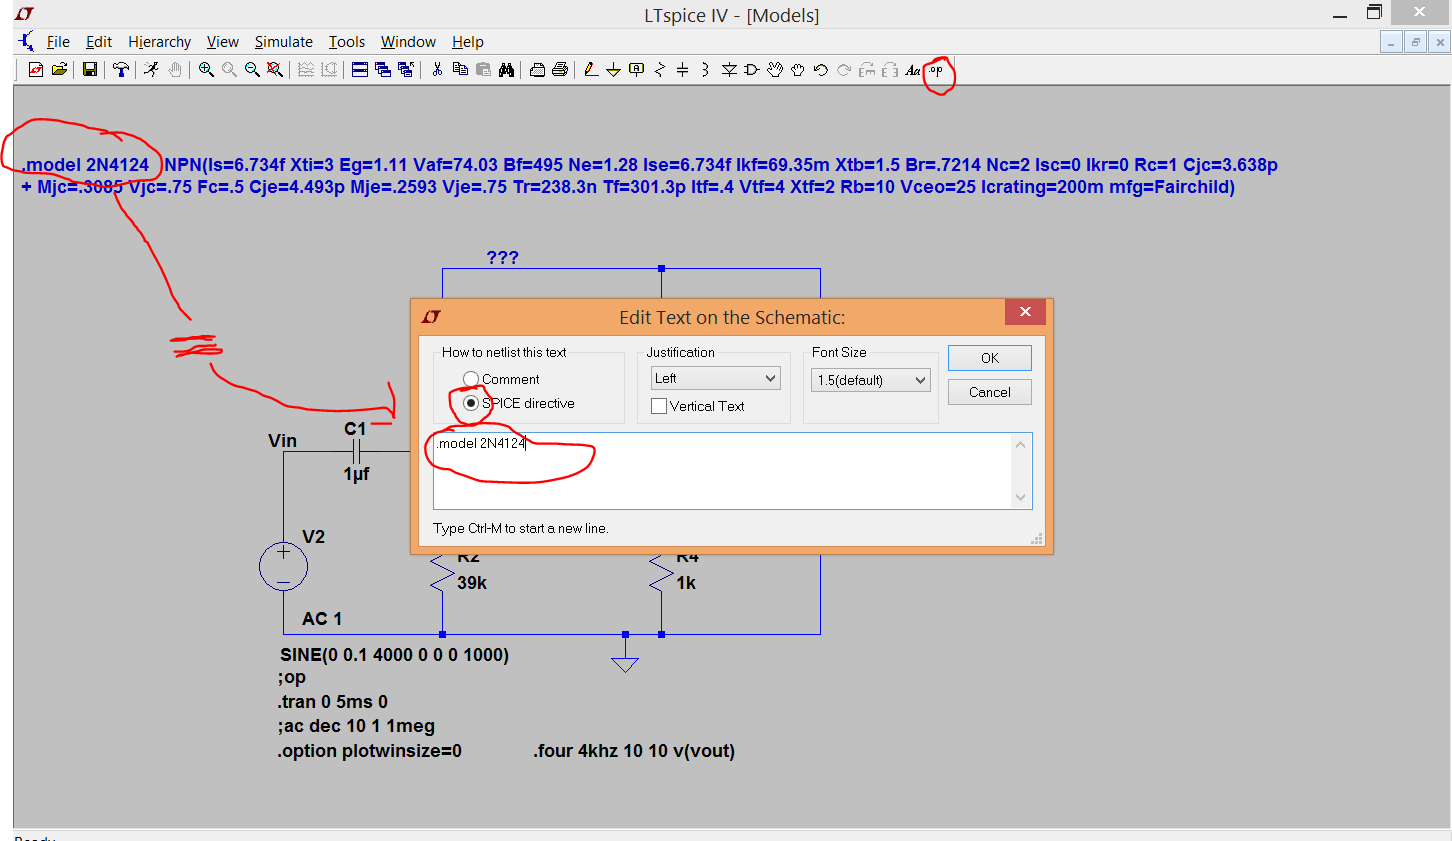Viewport: 1452px width, 841px height.
Task: Click the AC 1 source label
Action: tap(322, 619)
